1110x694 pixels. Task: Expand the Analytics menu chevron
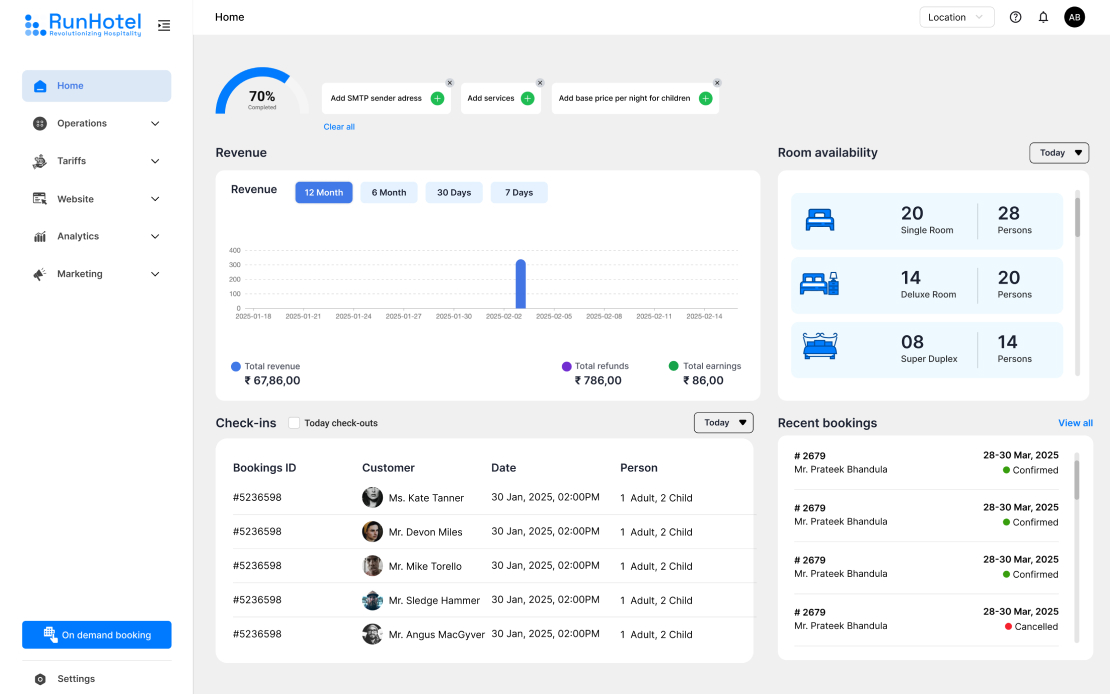(x=155, y=237)
